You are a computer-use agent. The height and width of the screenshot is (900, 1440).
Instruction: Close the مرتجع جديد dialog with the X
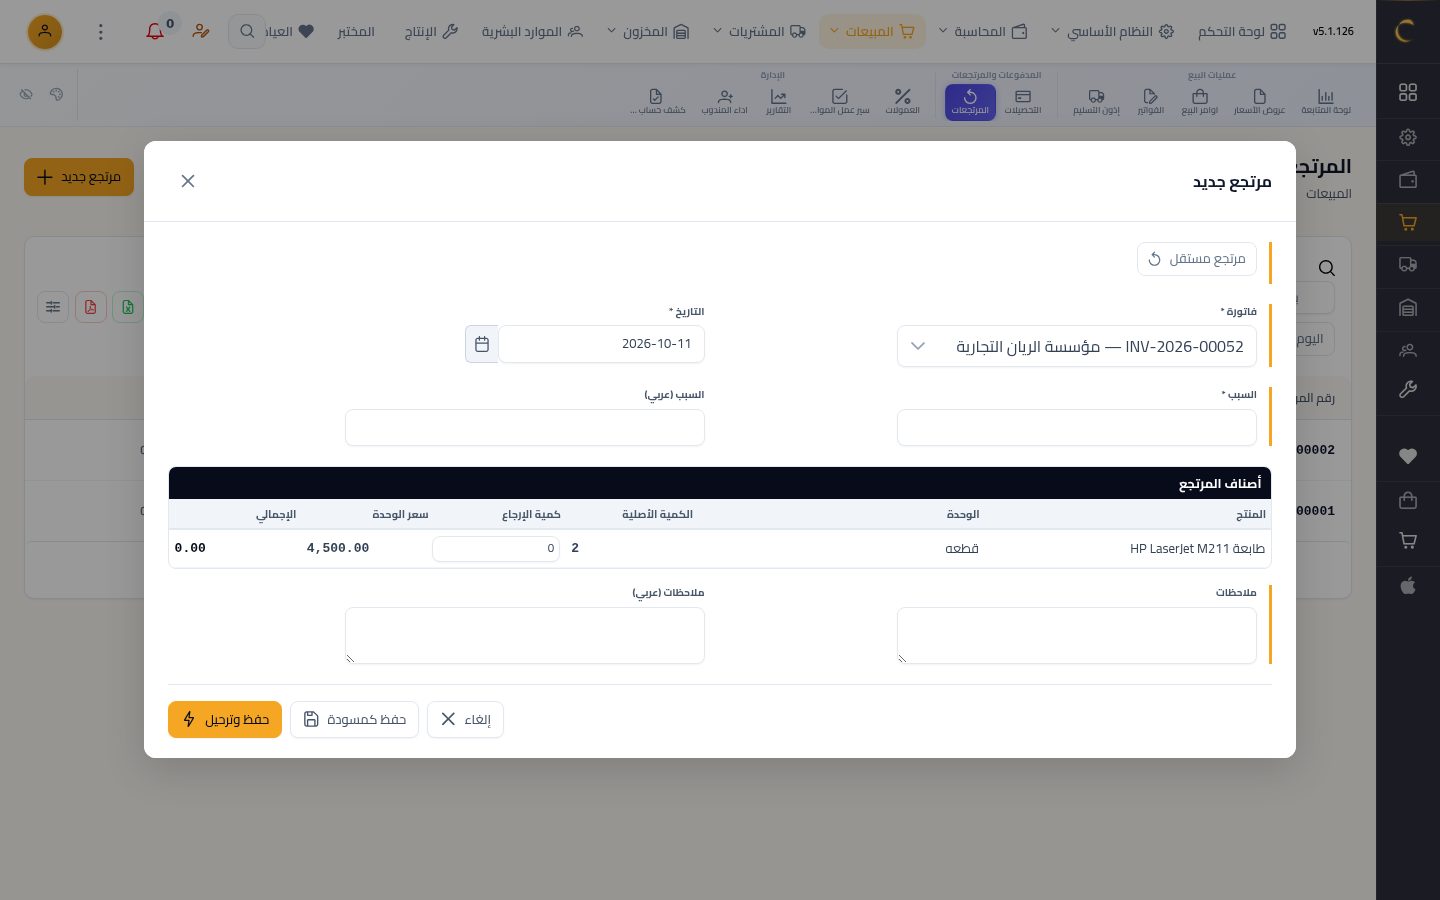[x=188, y=181]
